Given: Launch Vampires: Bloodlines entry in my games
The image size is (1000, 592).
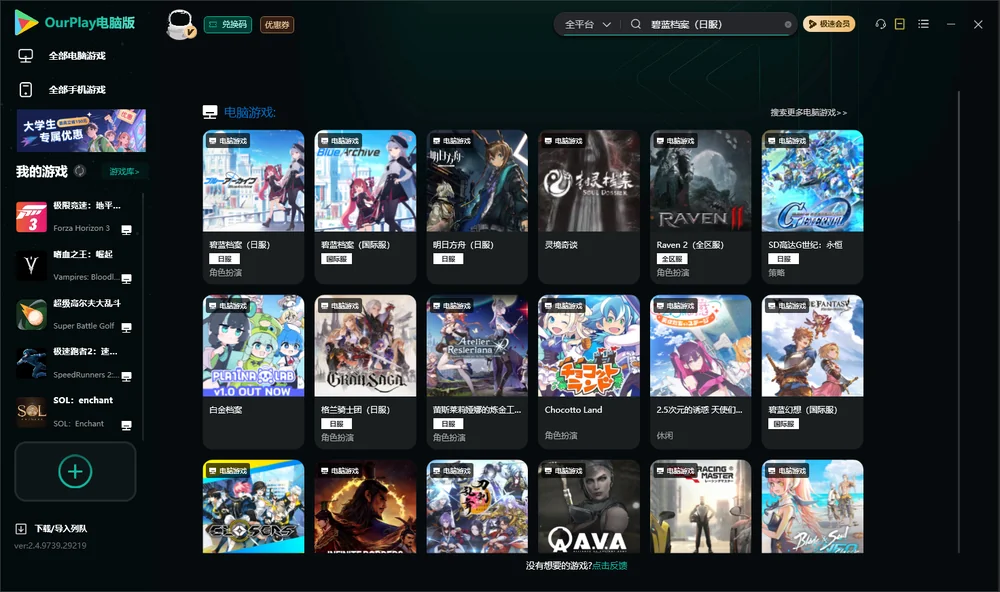Looking at the screenshot, I should coord(75,265).
